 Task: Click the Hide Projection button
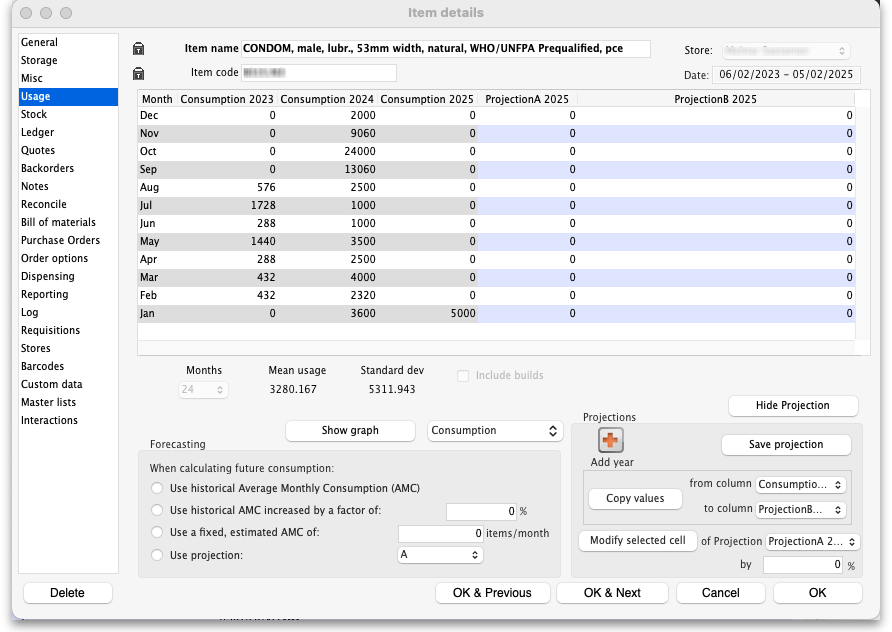click(x=792, y=406)
